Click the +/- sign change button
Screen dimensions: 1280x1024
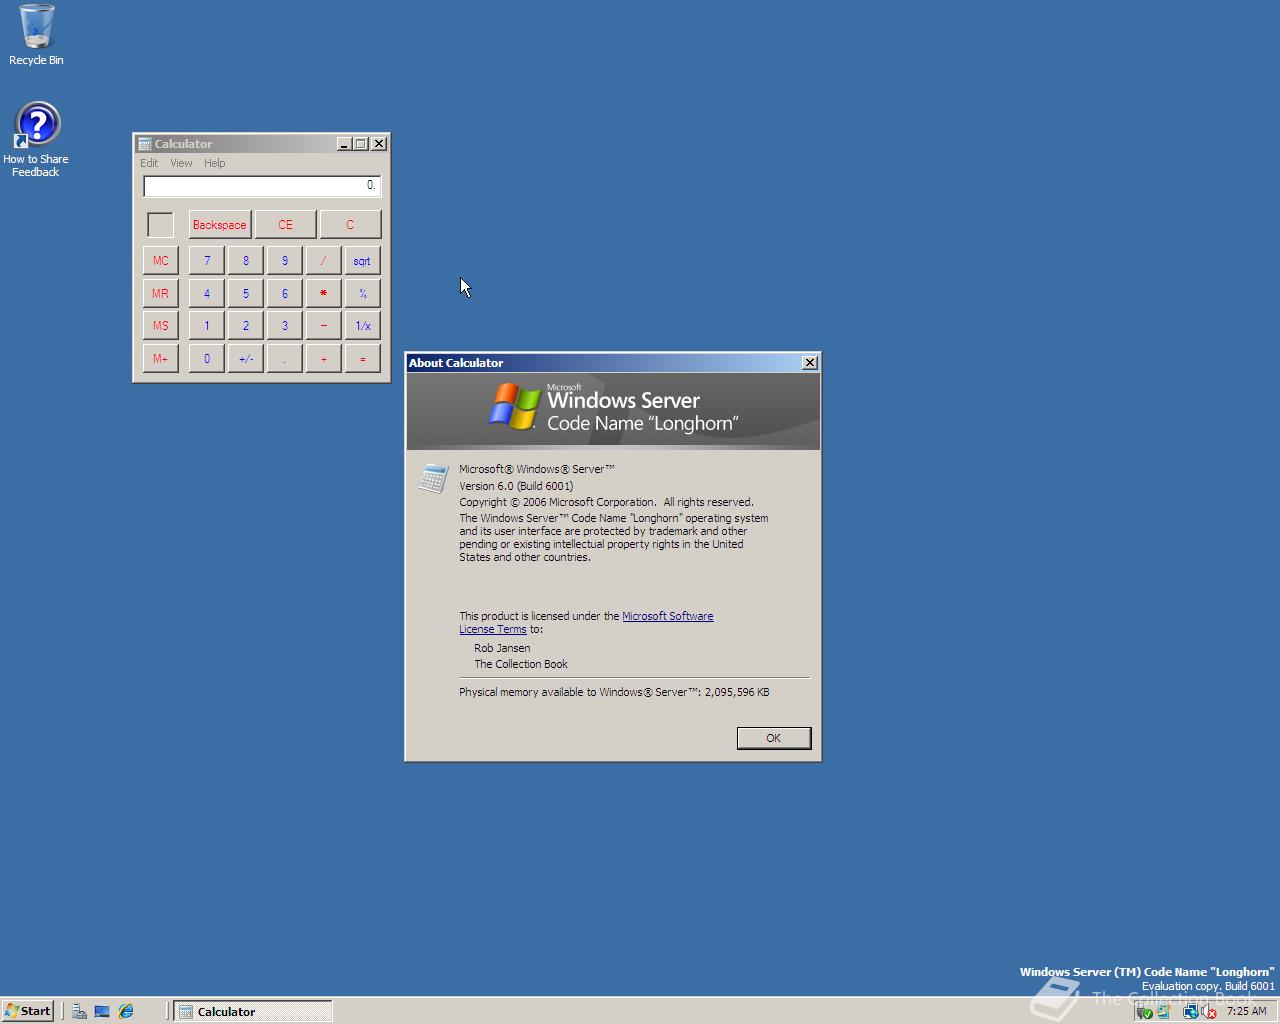246,359
